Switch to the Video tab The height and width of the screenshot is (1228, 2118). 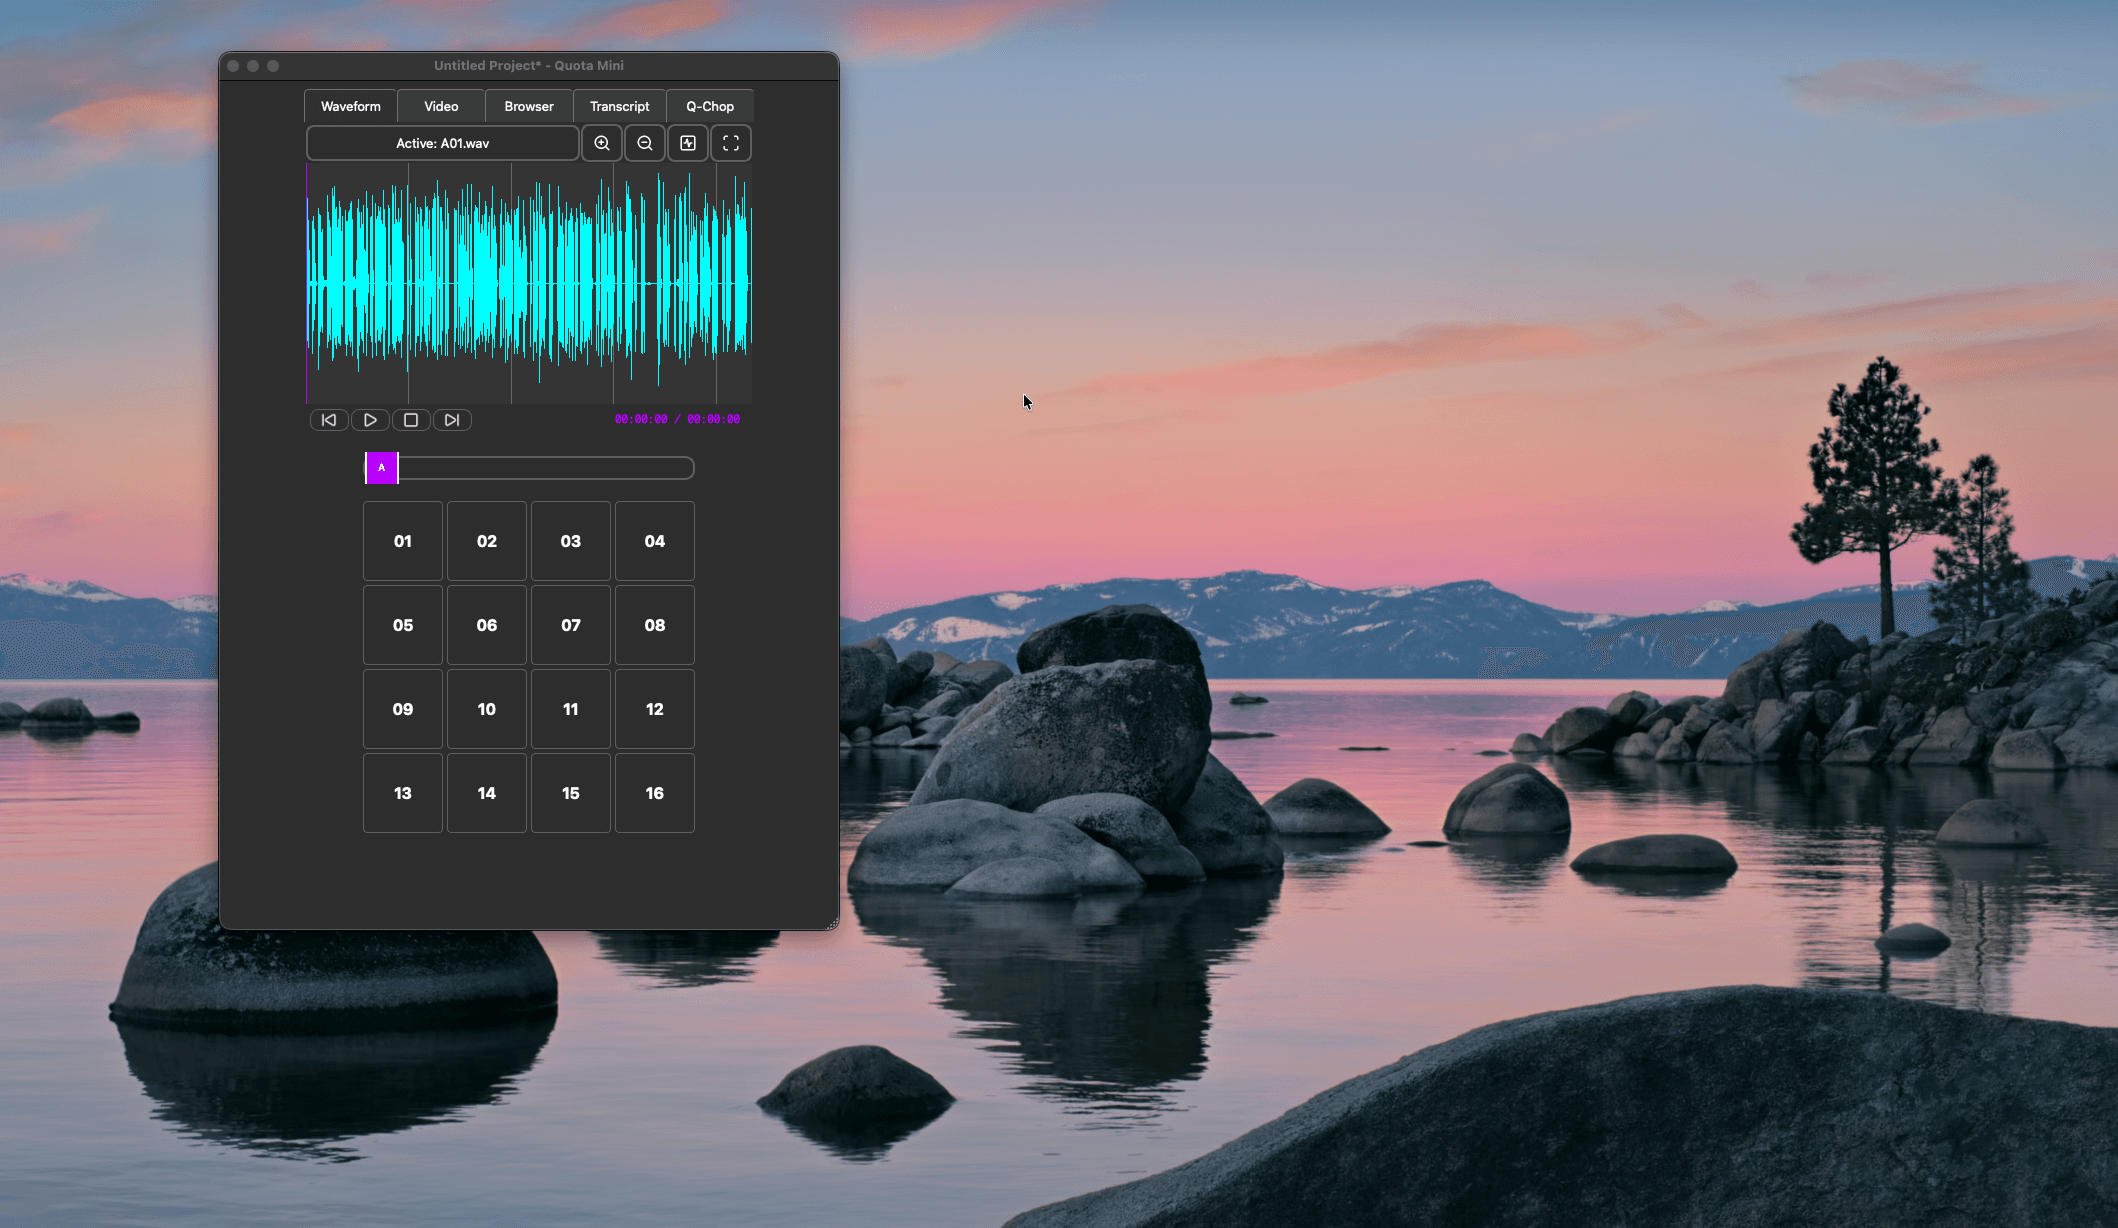pos(441,106)
